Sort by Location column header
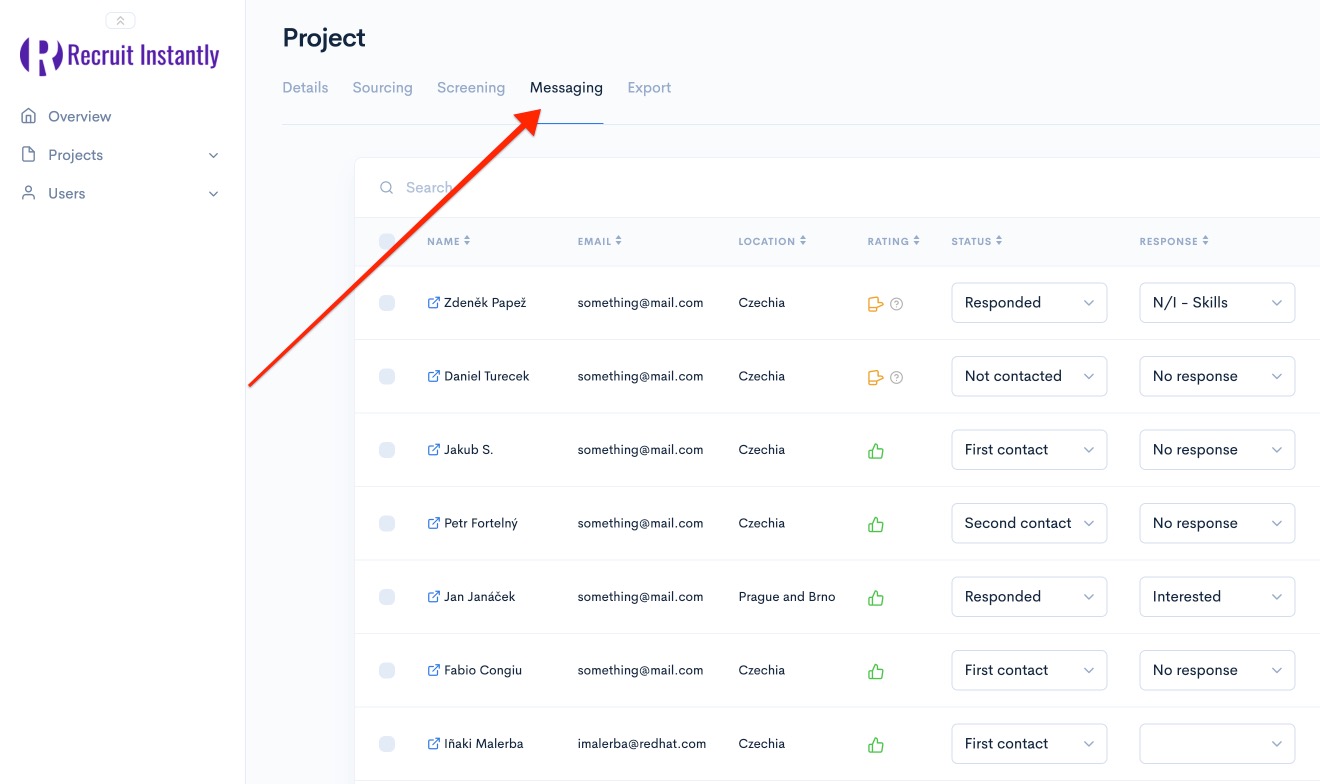The image size is (1320, 784). (x=772, y=241)
